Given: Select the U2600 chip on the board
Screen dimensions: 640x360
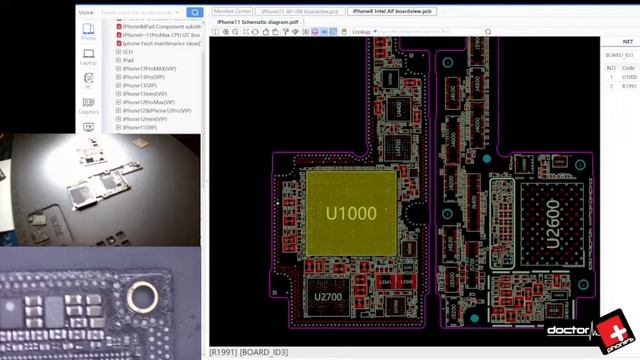Looking at the screenshot, I should (552, 224).
